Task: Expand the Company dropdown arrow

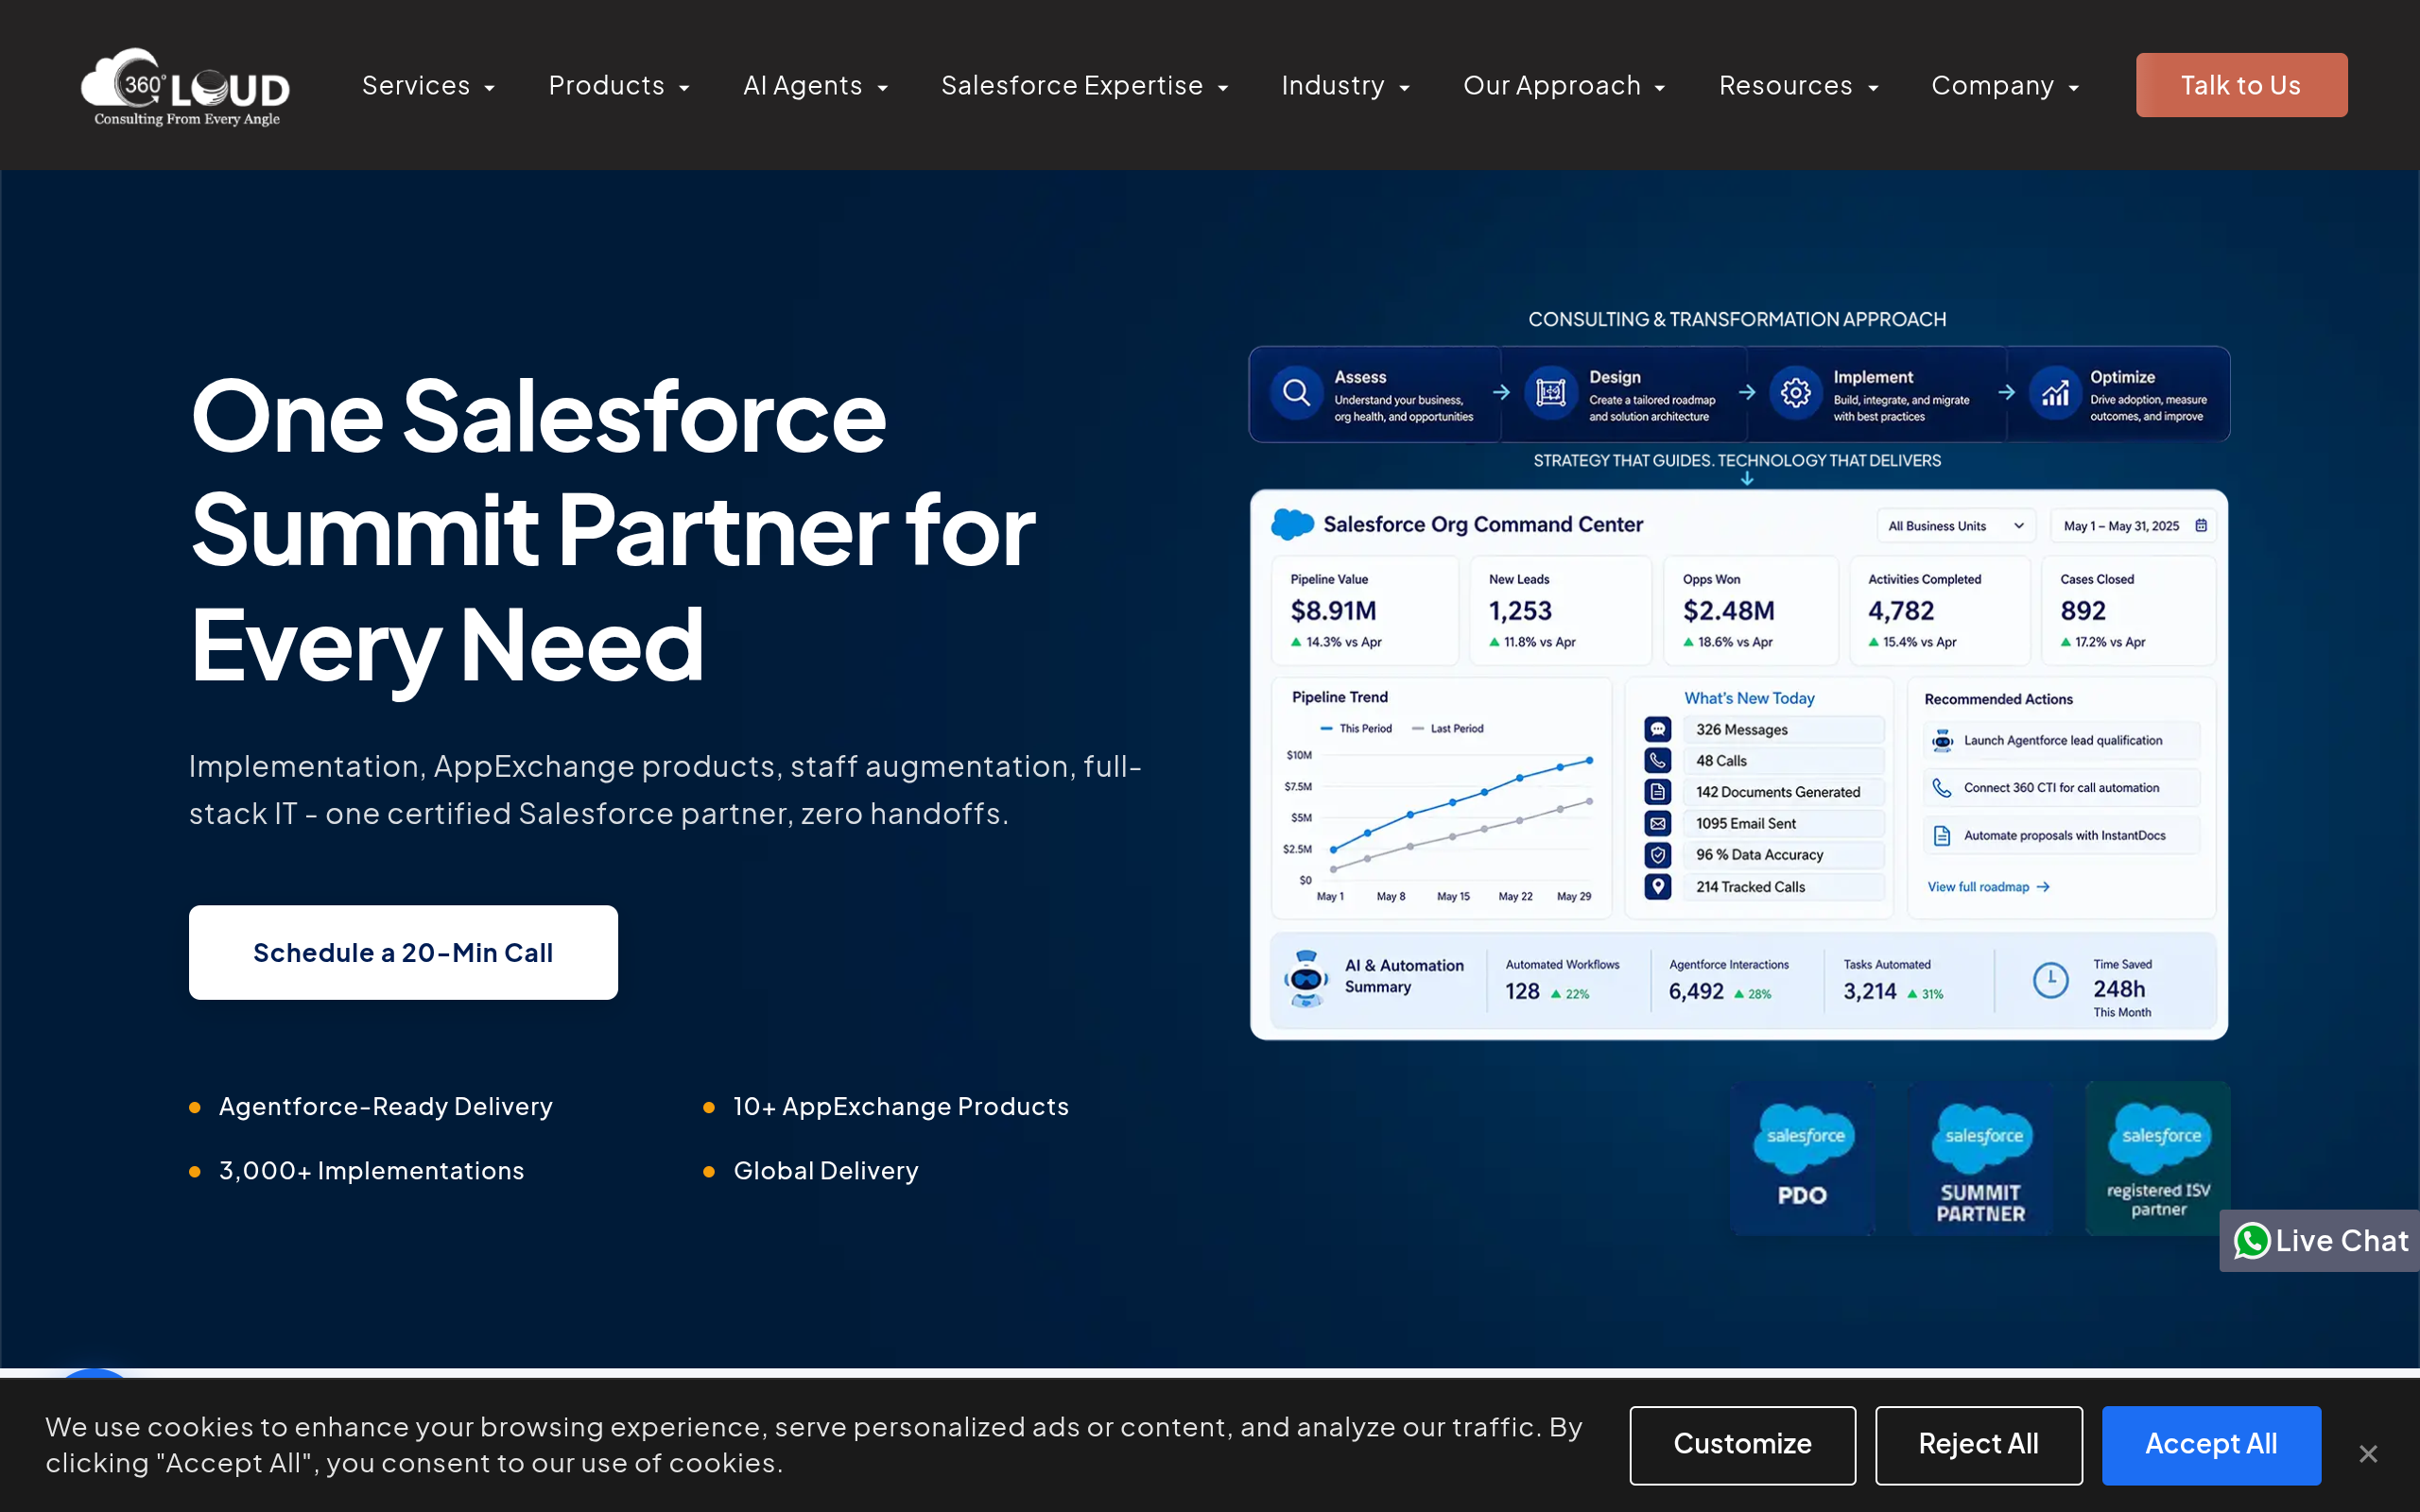Action: (x=2074, y=88)
